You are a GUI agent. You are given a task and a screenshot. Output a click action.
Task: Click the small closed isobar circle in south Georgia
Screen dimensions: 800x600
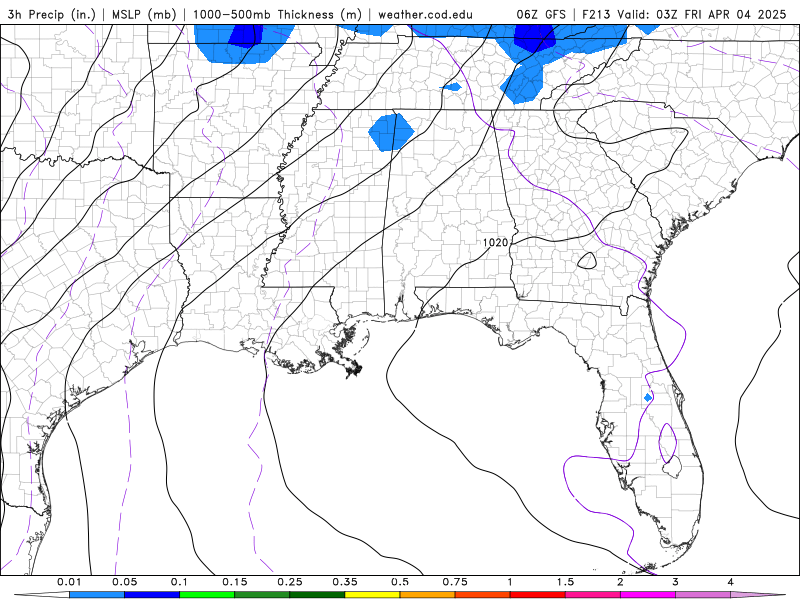tap(587, 261)
